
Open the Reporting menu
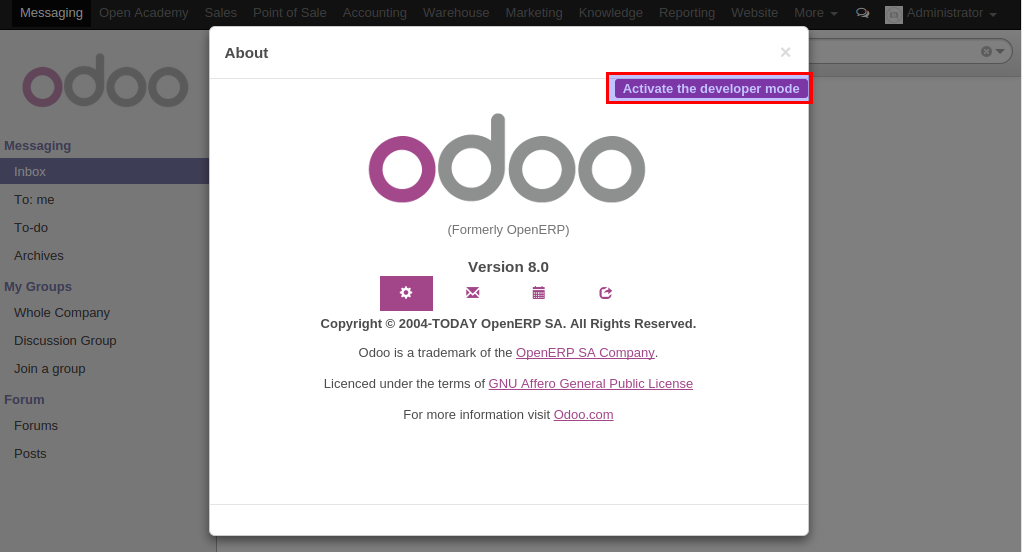tap(687, 13)
